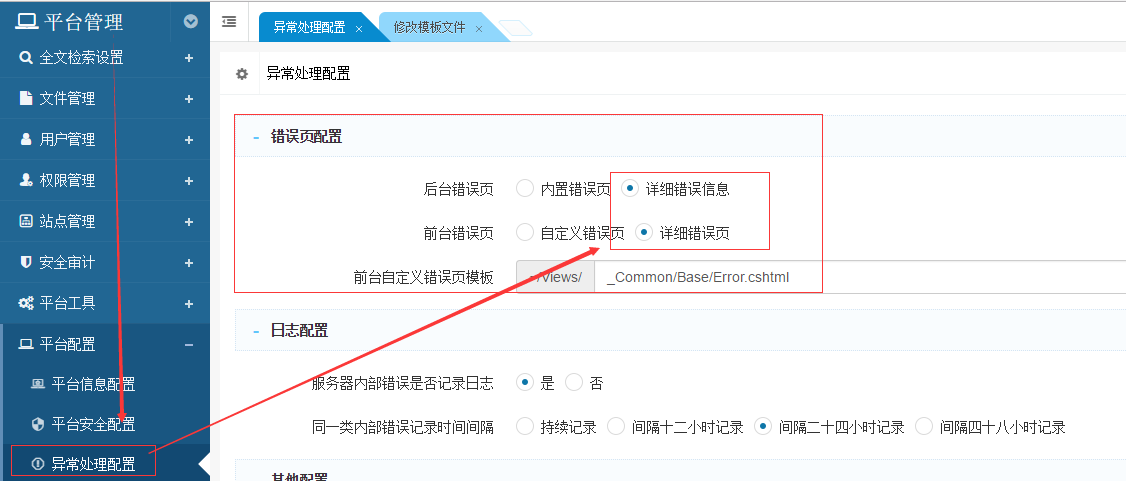Open the 用户管理 sidebar section

point(68,140)
